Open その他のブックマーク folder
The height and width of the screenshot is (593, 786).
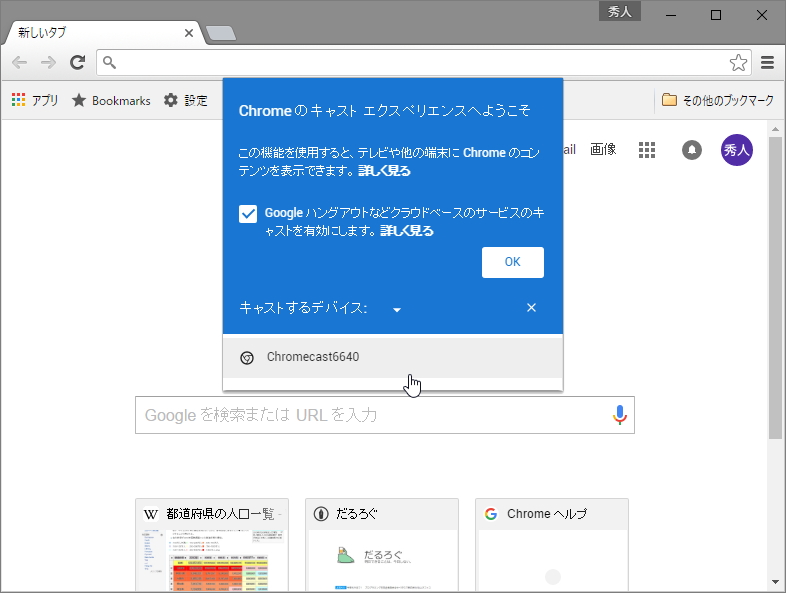(x=718, y=100)
